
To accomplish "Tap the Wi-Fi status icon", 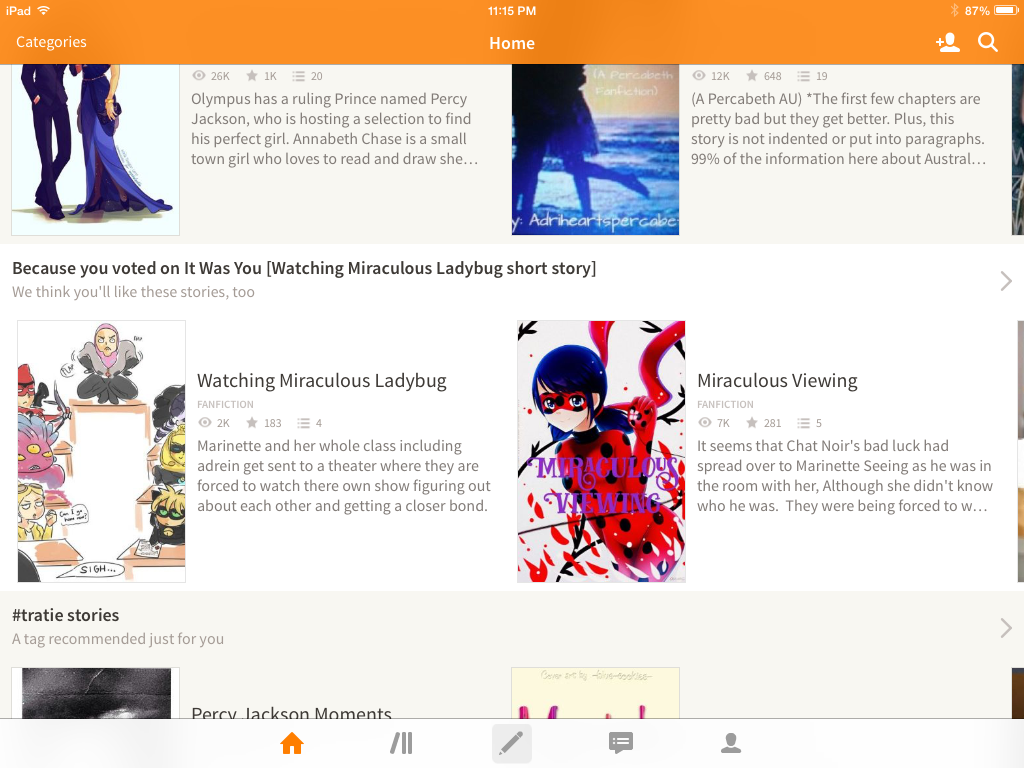I will pos(44,10).
